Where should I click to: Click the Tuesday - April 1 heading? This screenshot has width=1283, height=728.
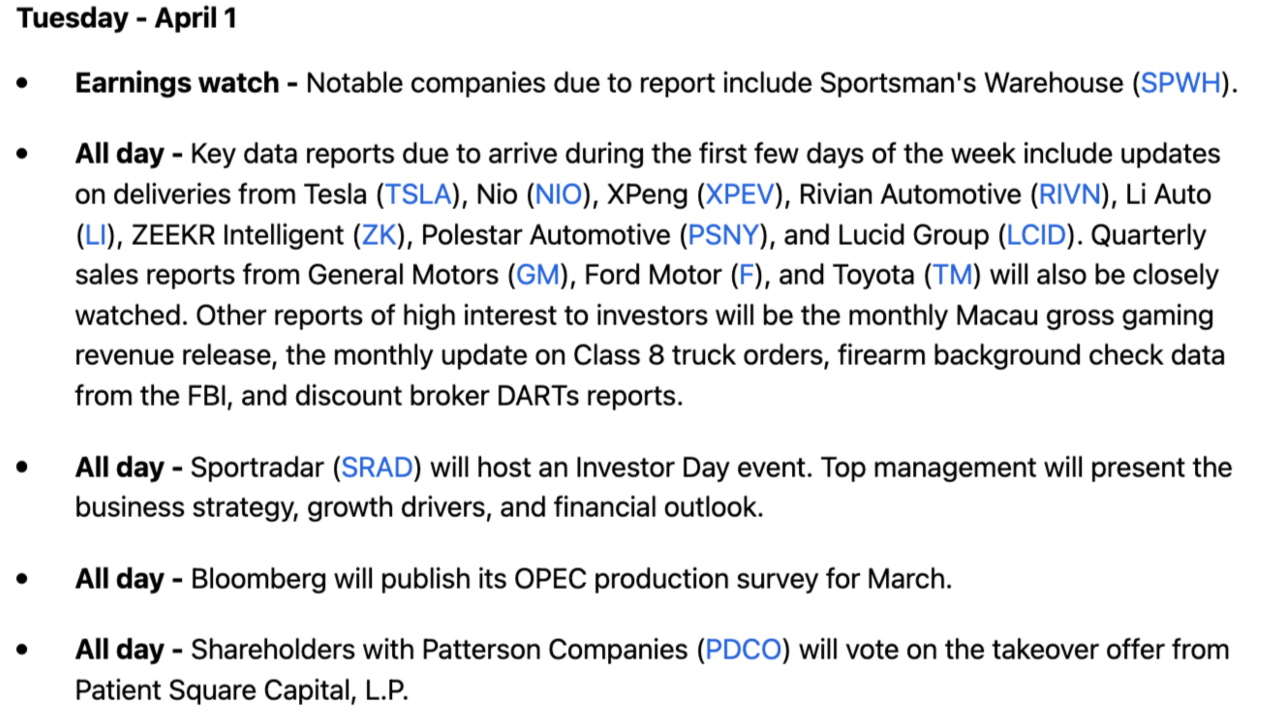[x=126, y=19]
